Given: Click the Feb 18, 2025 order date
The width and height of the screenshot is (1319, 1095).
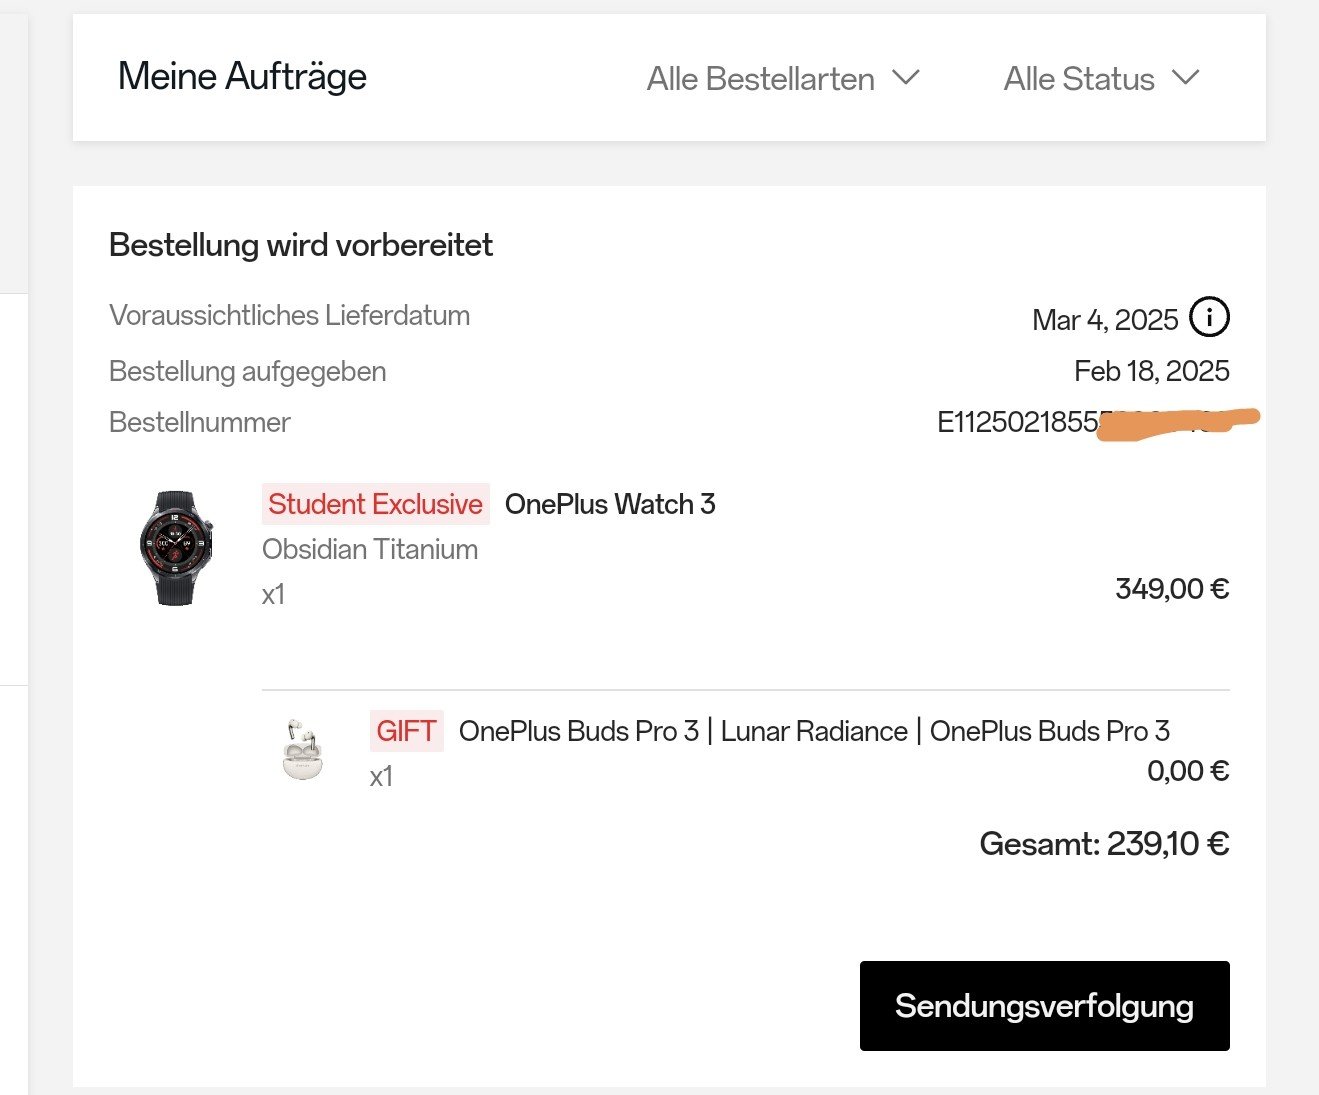Looking at the screenshot, I should [x=1151, y=371].
